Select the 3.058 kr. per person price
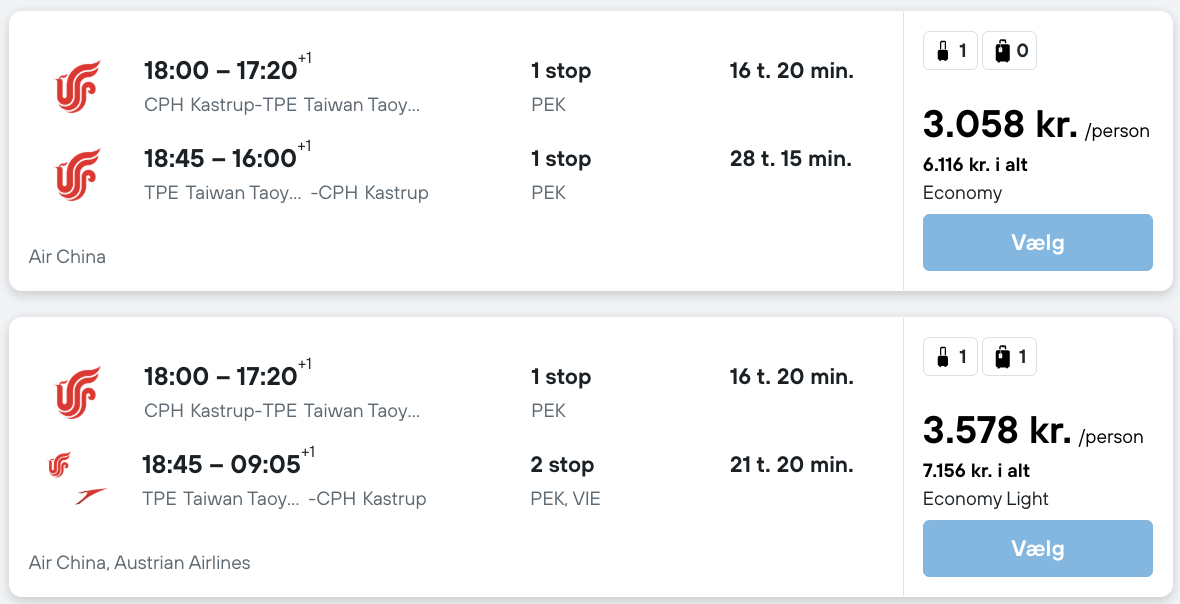Screen dimensions: 1180x604 pyautogui.click(x=1000, y=125)
